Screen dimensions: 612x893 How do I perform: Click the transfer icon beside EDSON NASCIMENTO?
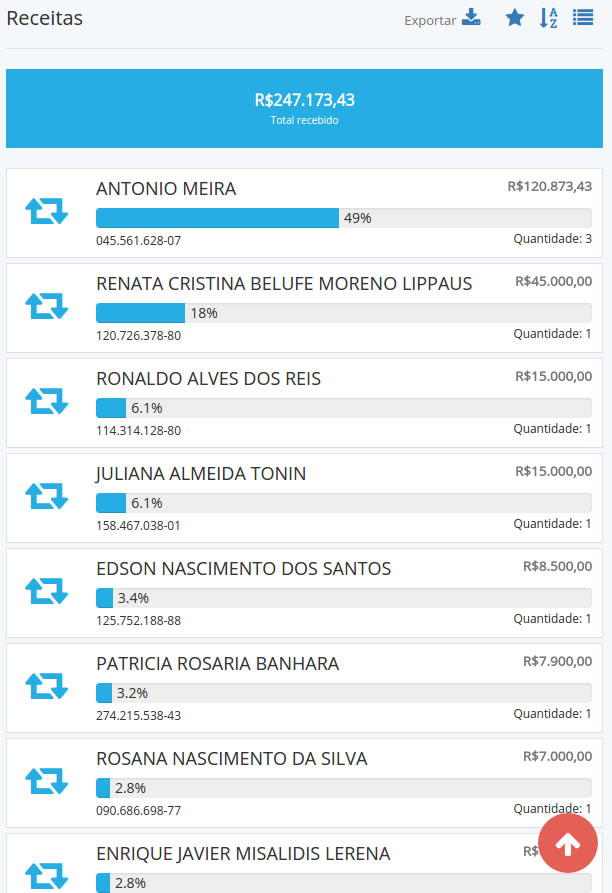(46, 591)
